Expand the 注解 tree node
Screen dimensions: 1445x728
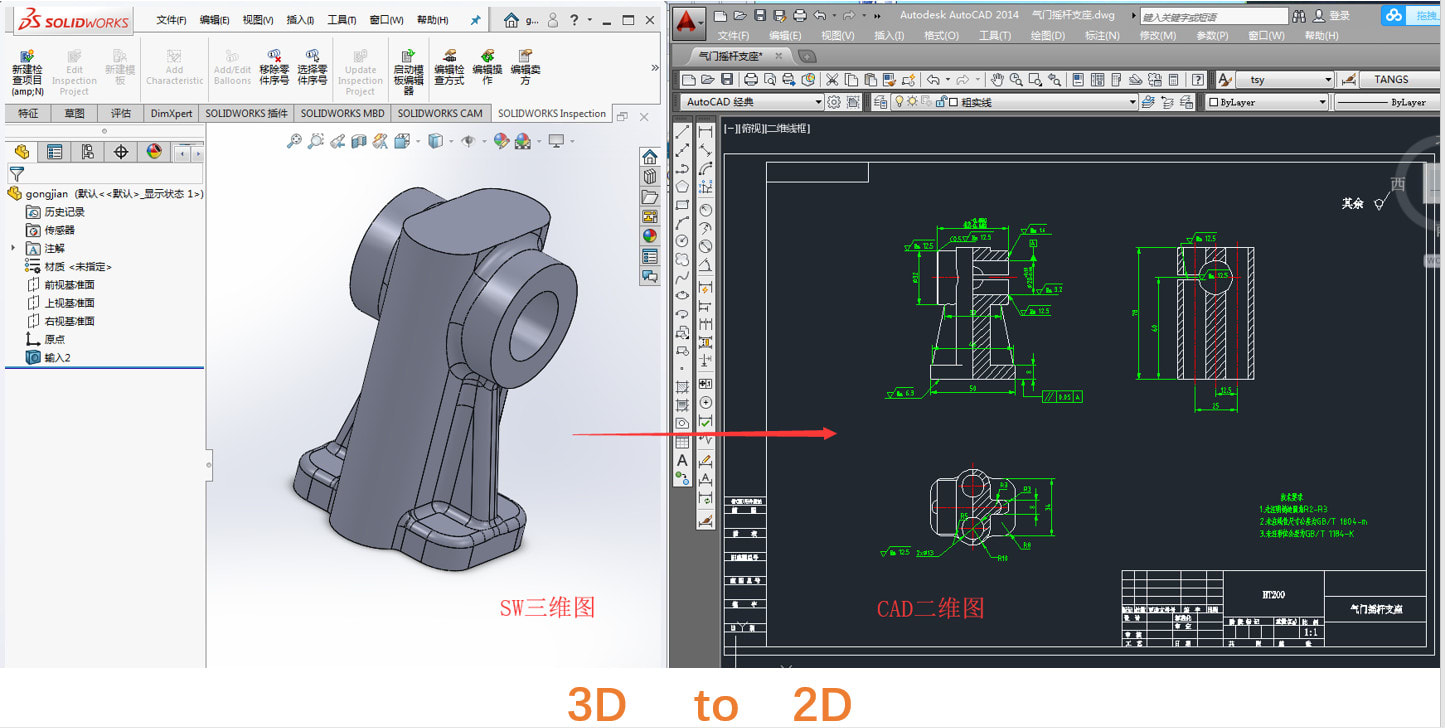pyautogui.click(x=13, y=248)
